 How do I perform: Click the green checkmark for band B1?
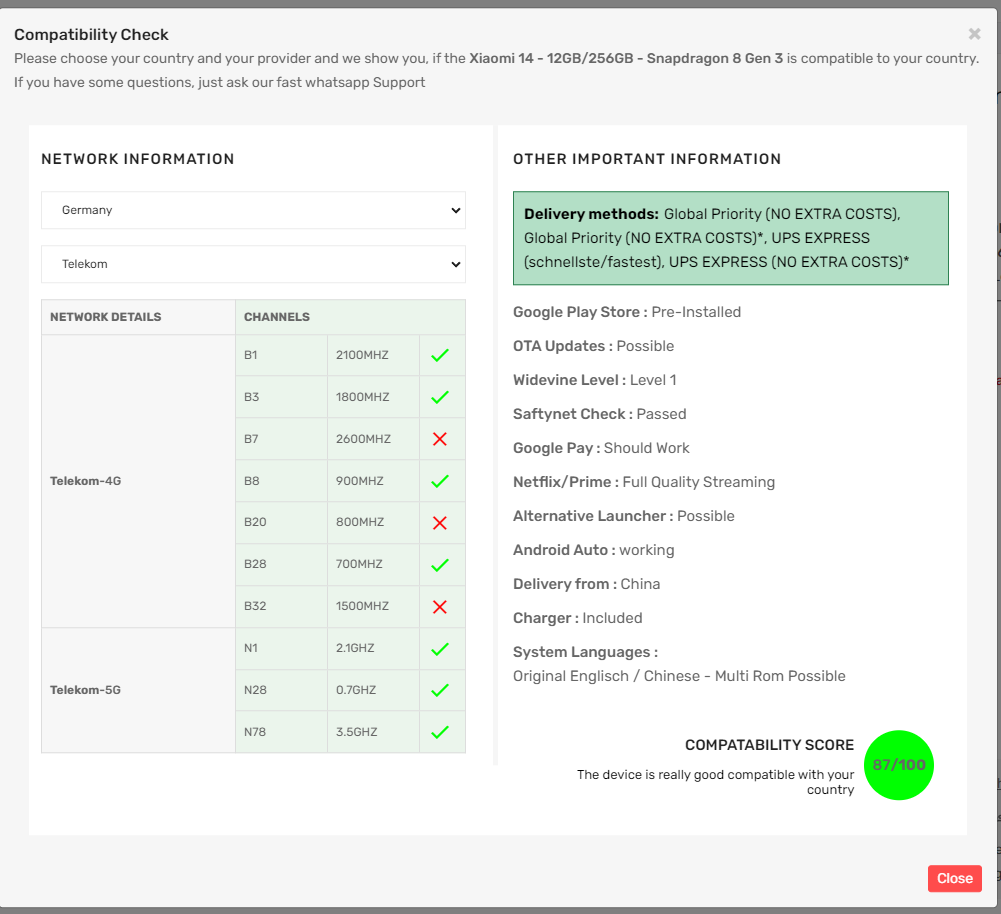coord(439,355)
